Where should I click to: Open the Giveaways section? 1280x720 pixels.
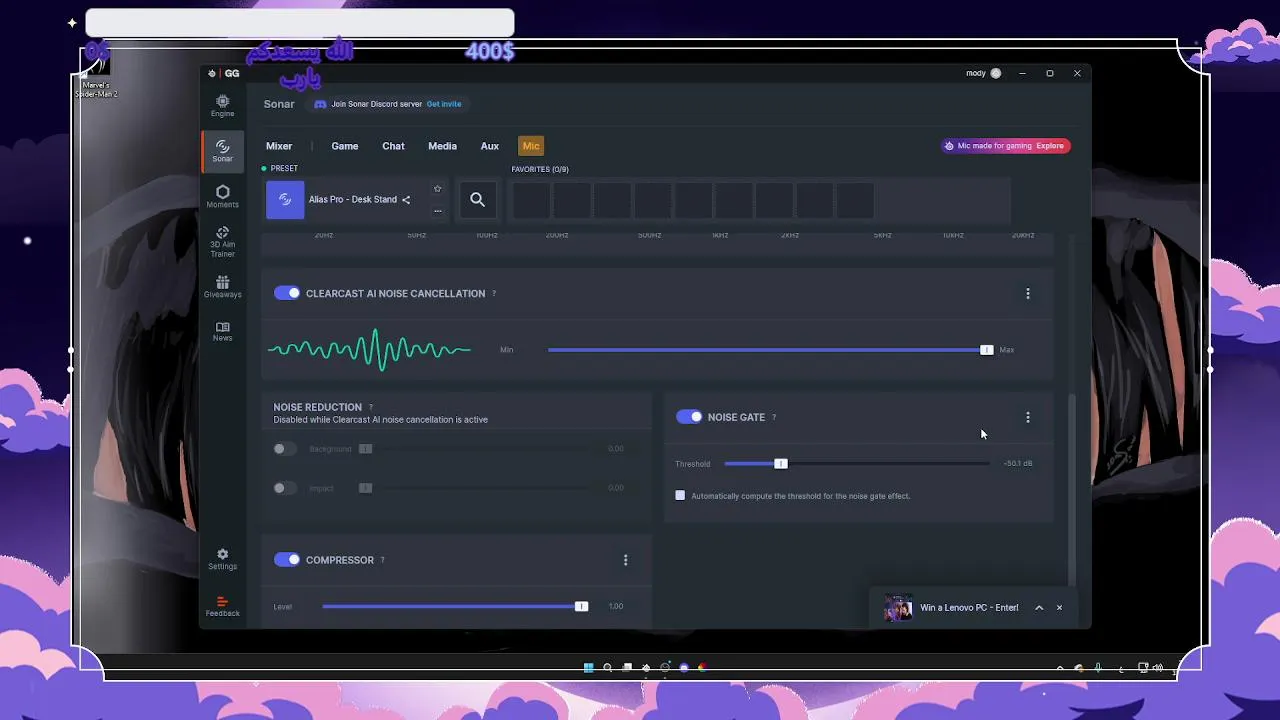coord(222,287)
